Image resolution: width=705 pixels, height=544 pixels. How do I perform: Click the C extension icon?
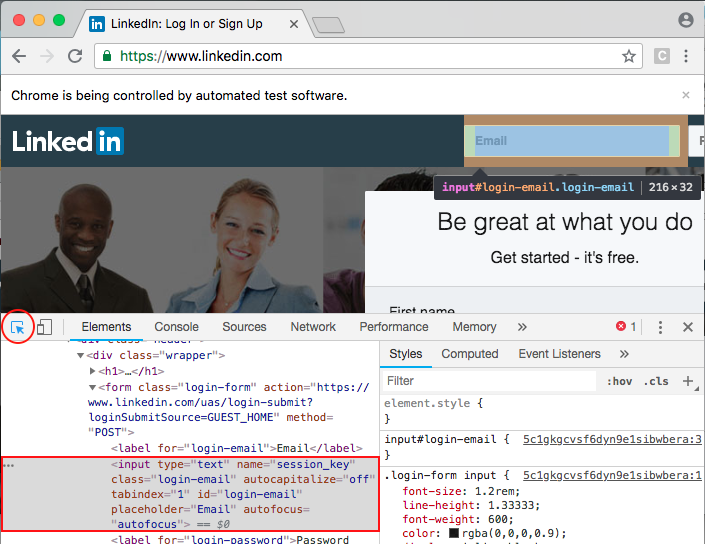(x=661, y=56)
